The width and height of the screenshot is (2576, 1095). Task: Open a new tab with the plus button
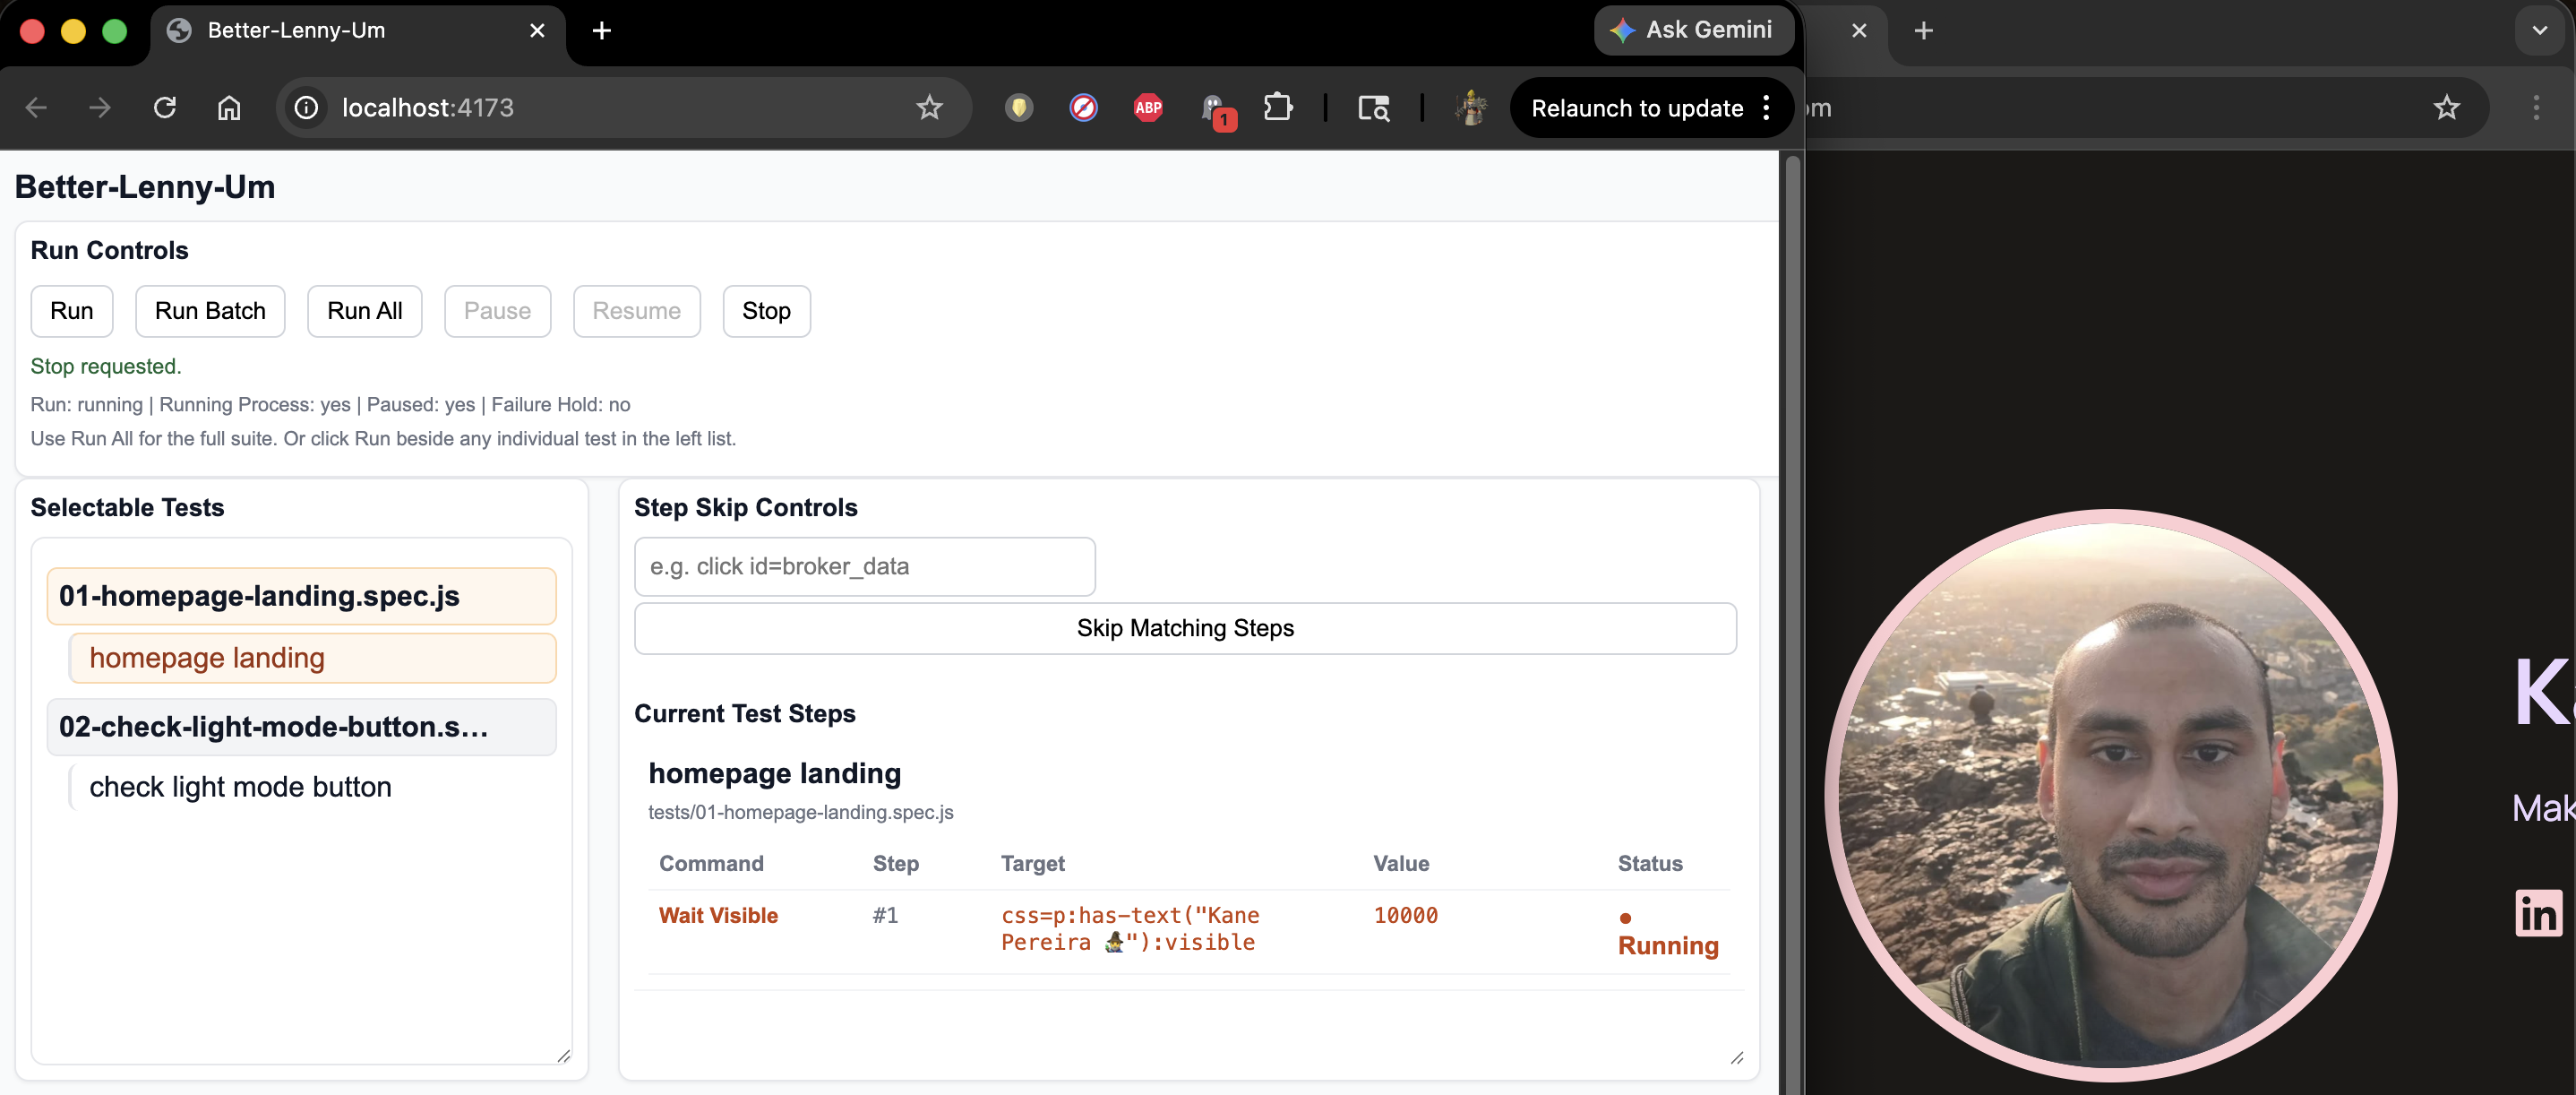[601, 31]
